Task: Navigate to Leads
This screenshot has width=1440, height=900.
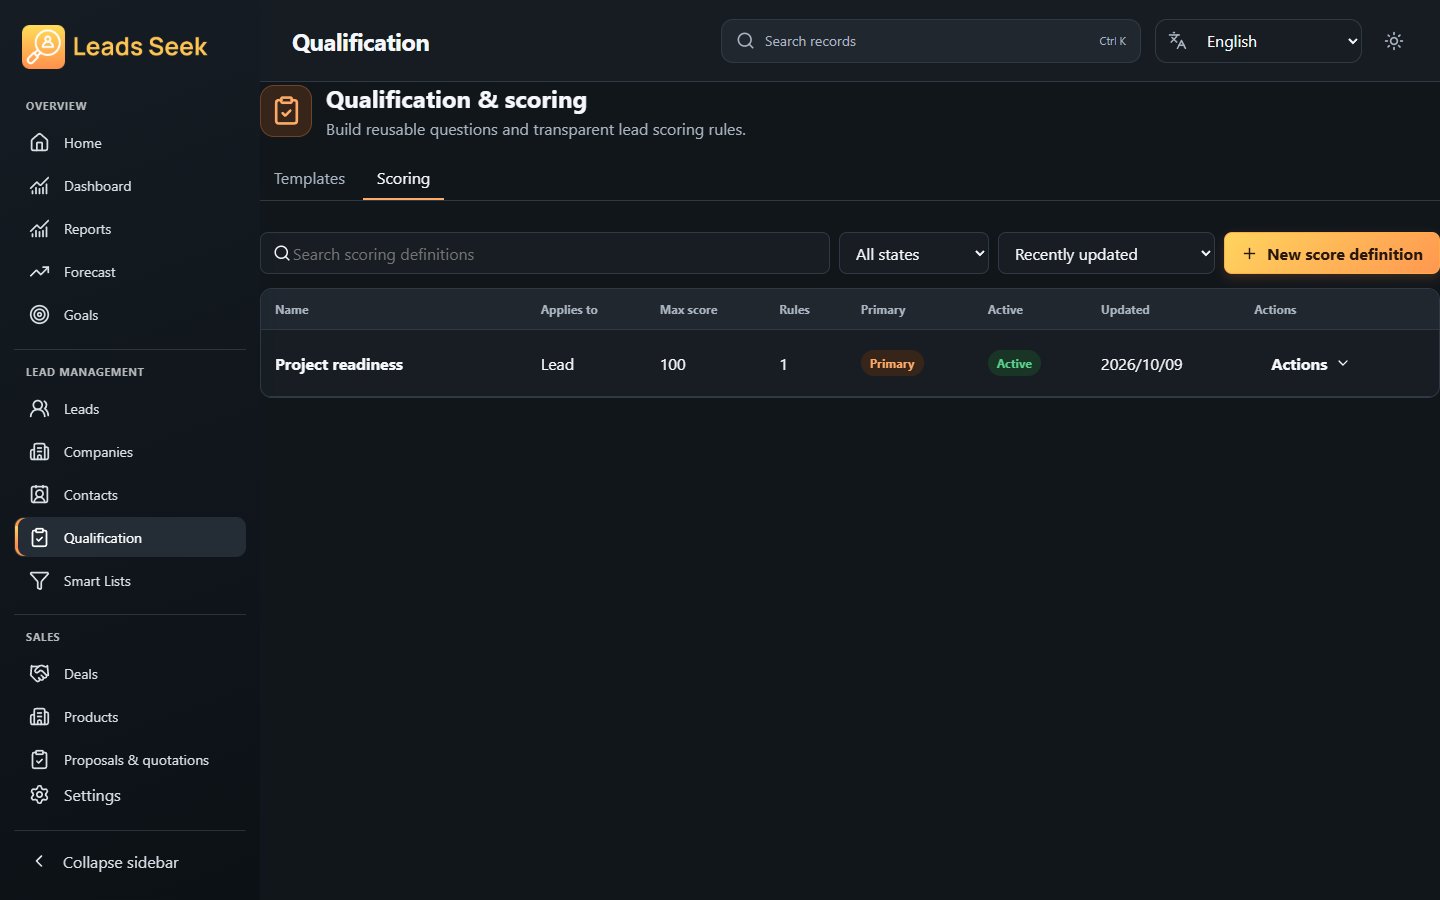Action: tap(130, 409)
